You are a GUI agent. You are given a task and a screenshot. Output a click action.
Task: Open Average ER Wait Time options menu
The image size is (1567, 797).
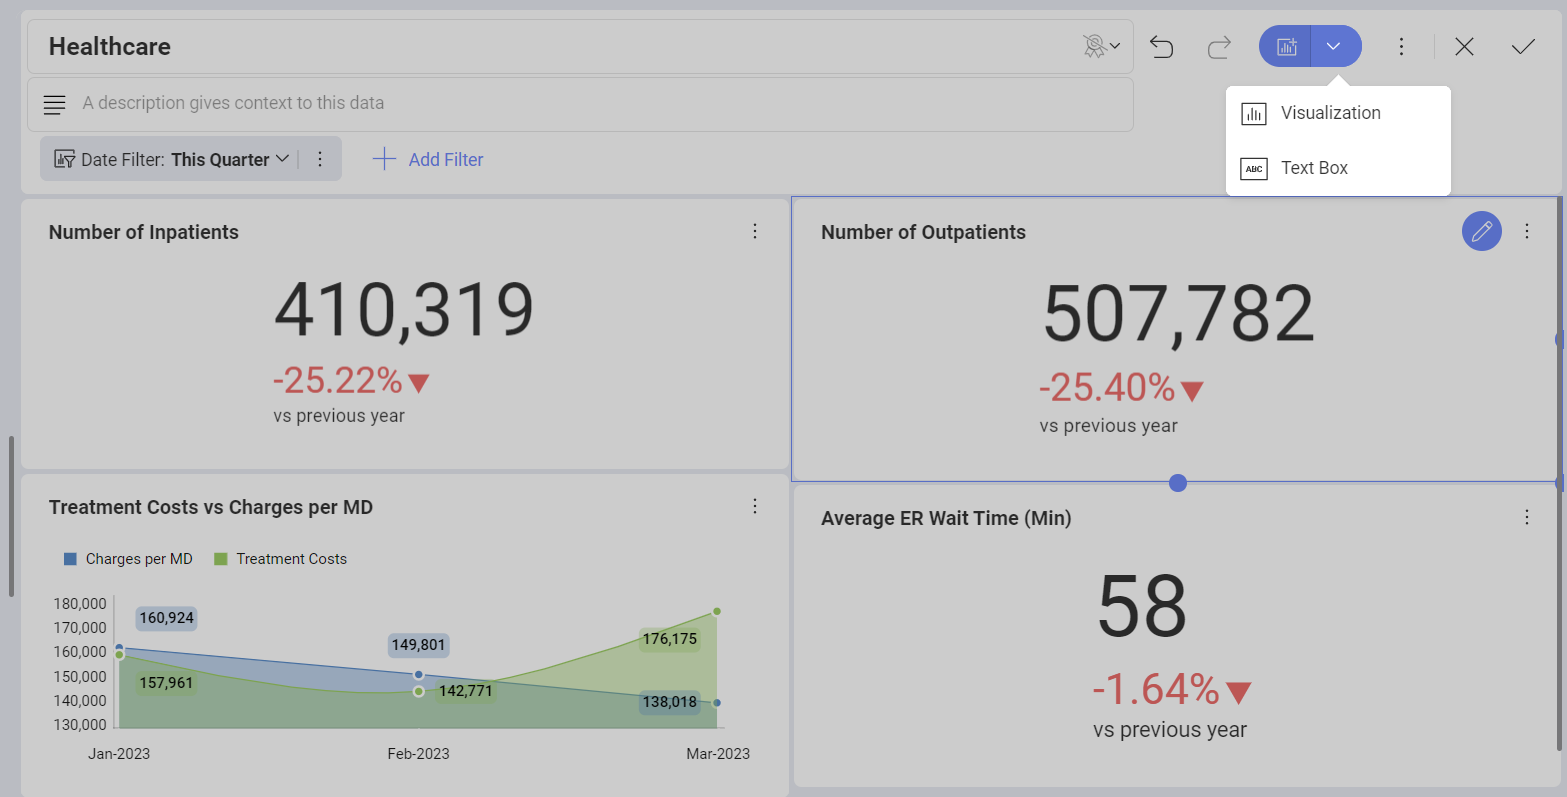click(1527, 517)
